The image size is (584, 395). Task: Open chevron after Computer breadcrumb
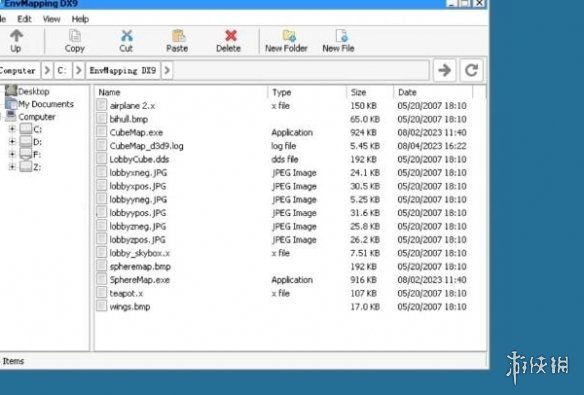click(x=47, y=70)
